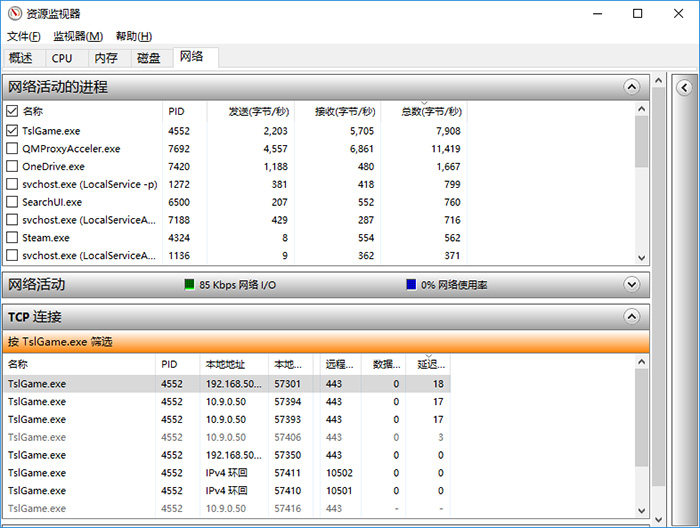The image size is (700, 528).
Task: Open the 监视器(M) menu
Action: (x=77, y=36)
